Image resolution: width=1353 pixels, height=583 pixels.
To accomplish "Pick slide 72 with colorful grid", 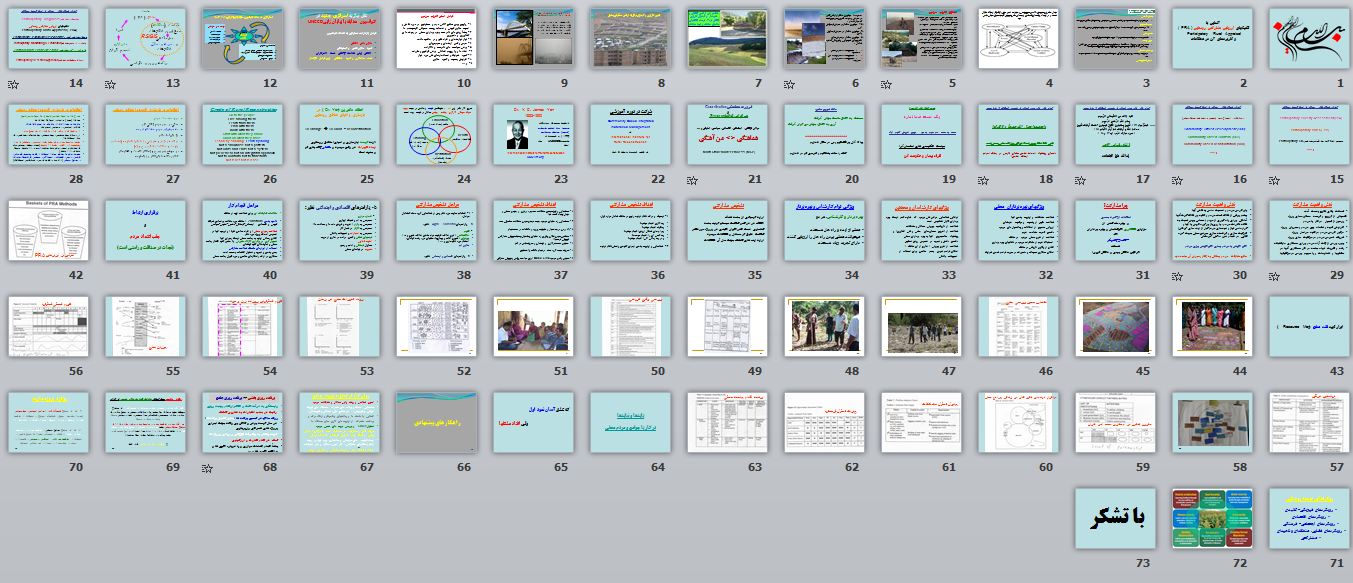I will tap(1211, 518).
